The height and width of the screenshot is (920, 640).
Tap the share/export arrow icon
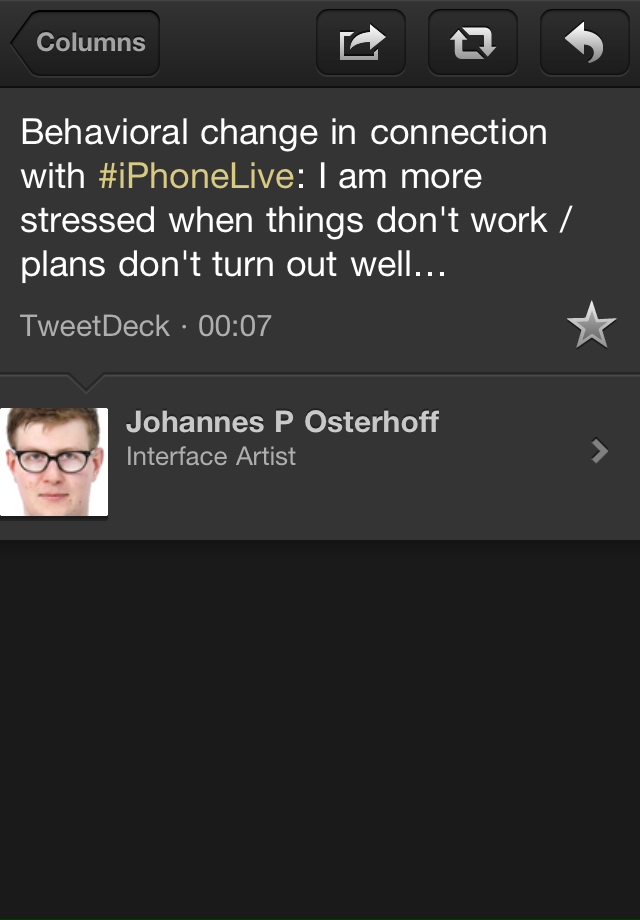(x=361, y=43)
